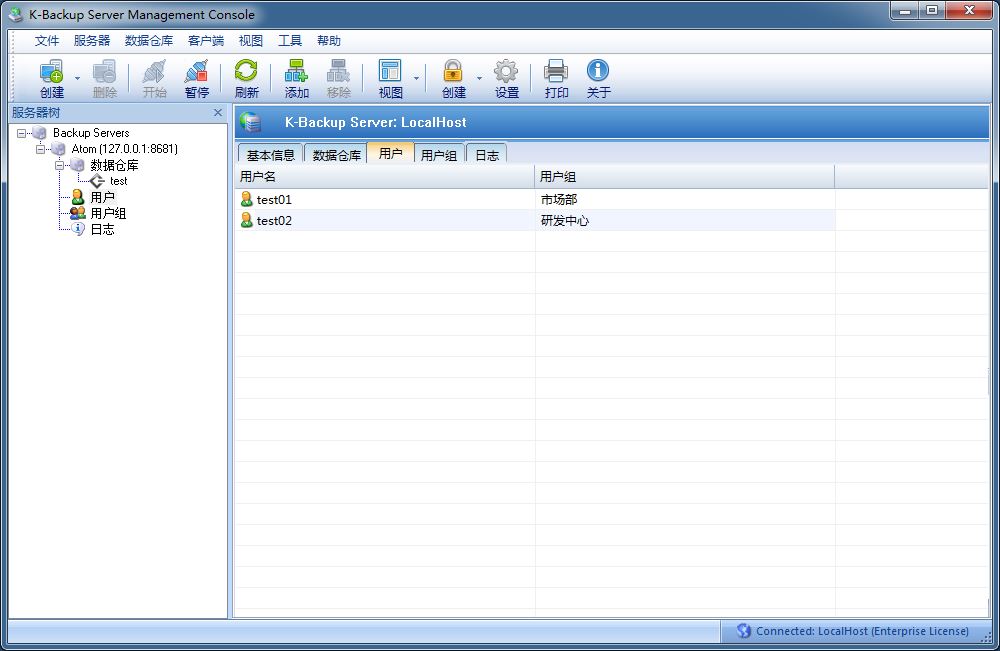
Task: Click the 用户 person icon in tree
Action: click(78, 197)
